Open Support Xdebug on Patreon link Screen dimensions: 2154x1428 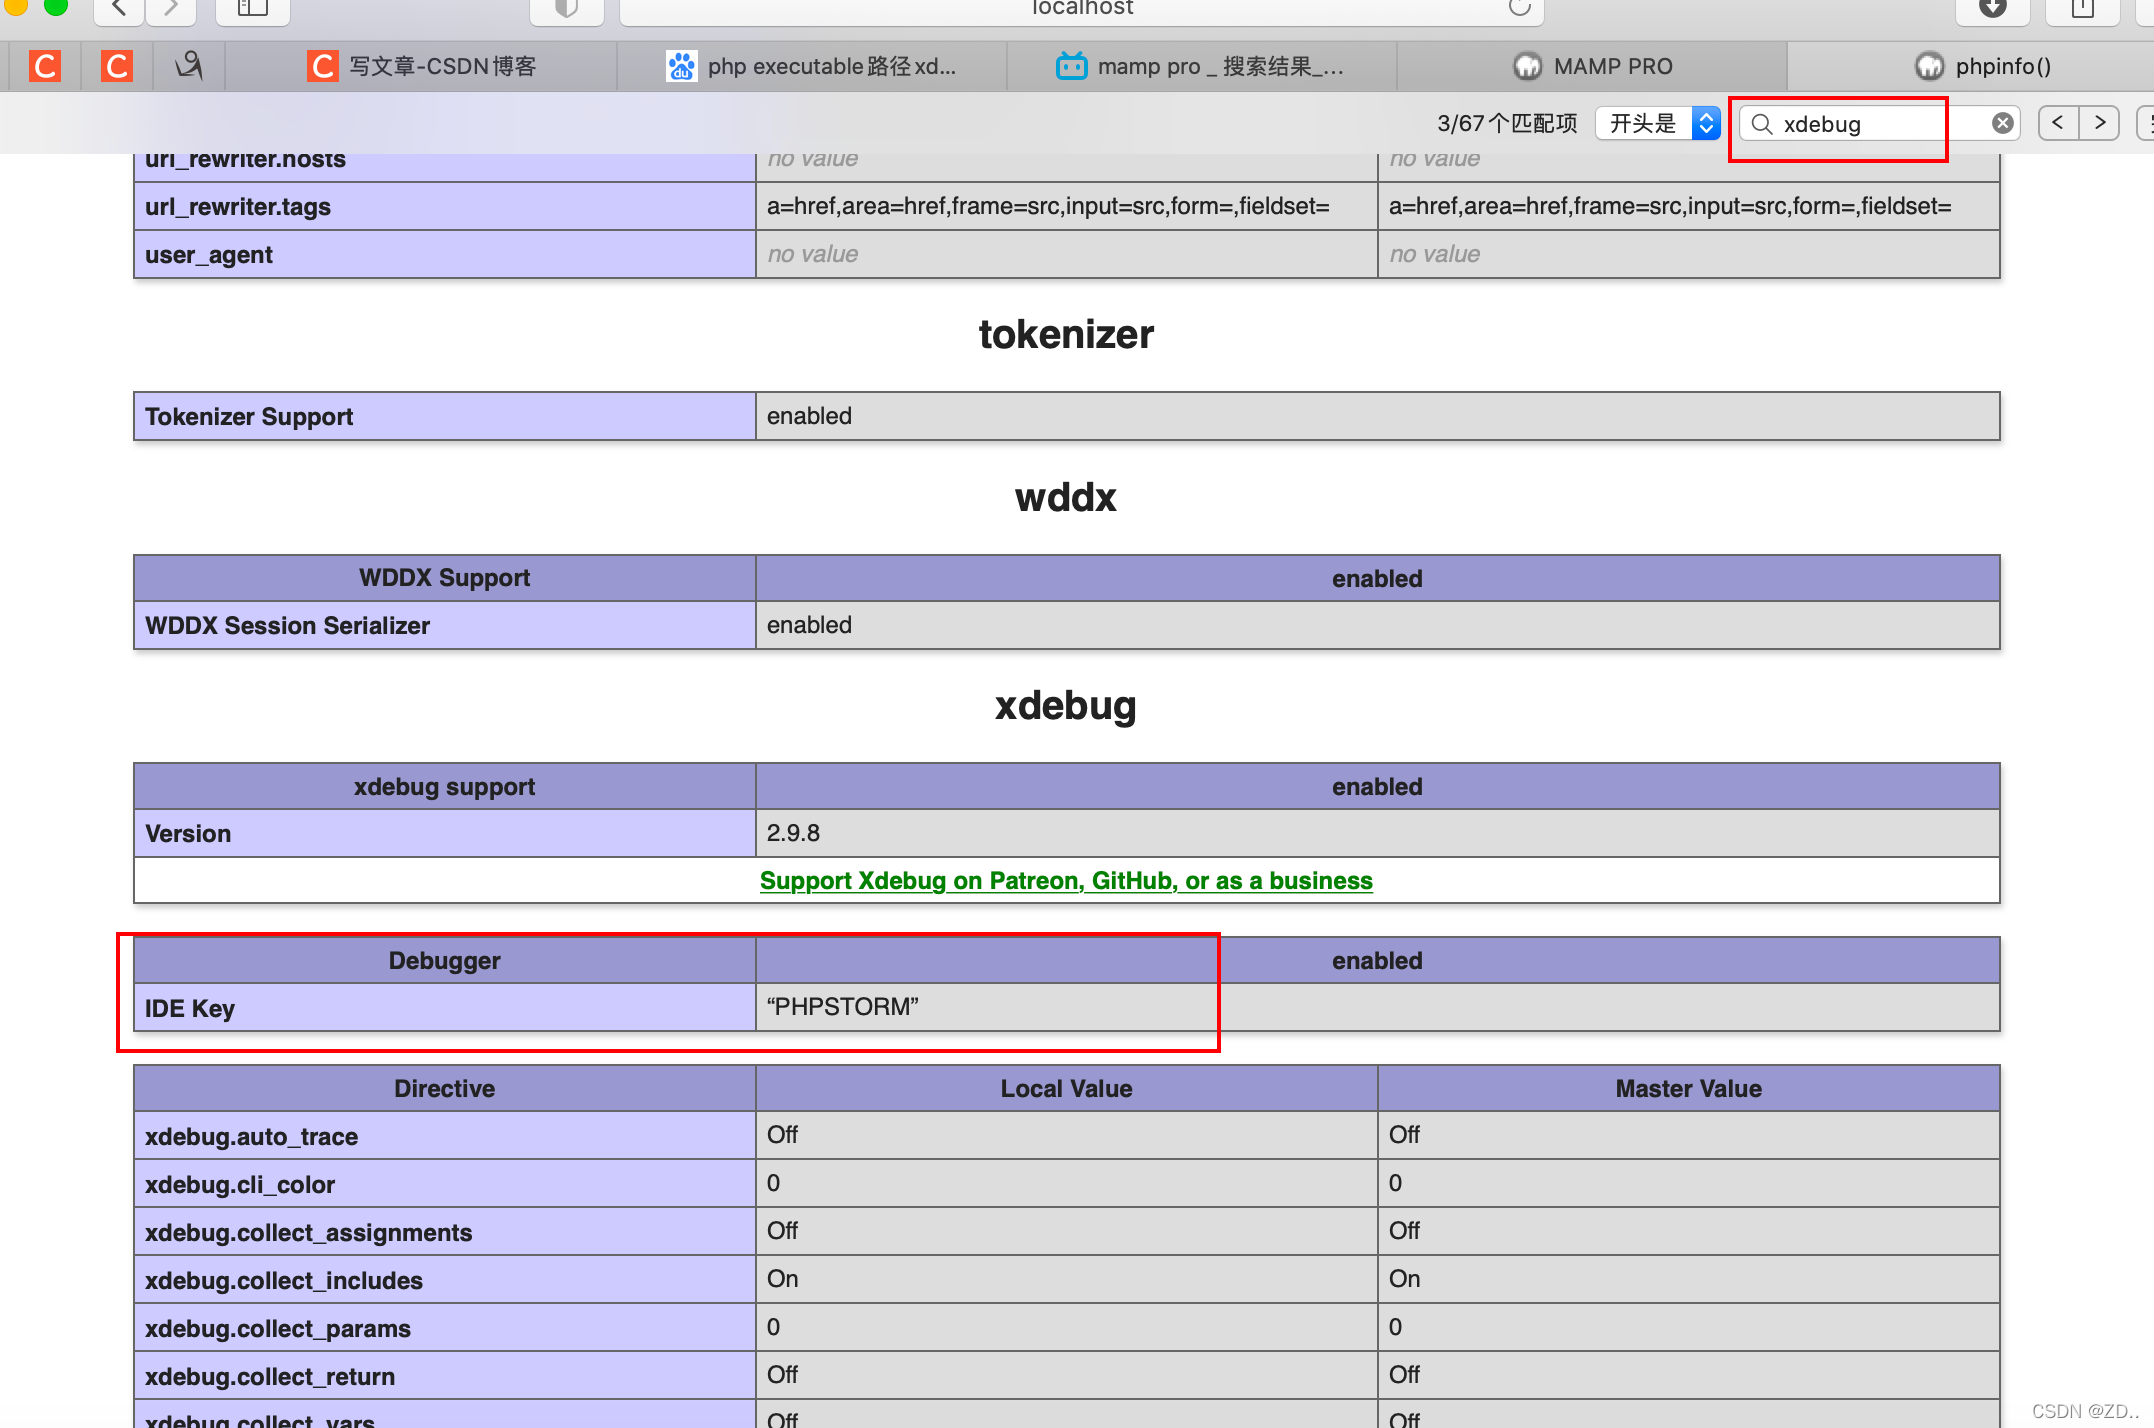[x=1066, y=881]
